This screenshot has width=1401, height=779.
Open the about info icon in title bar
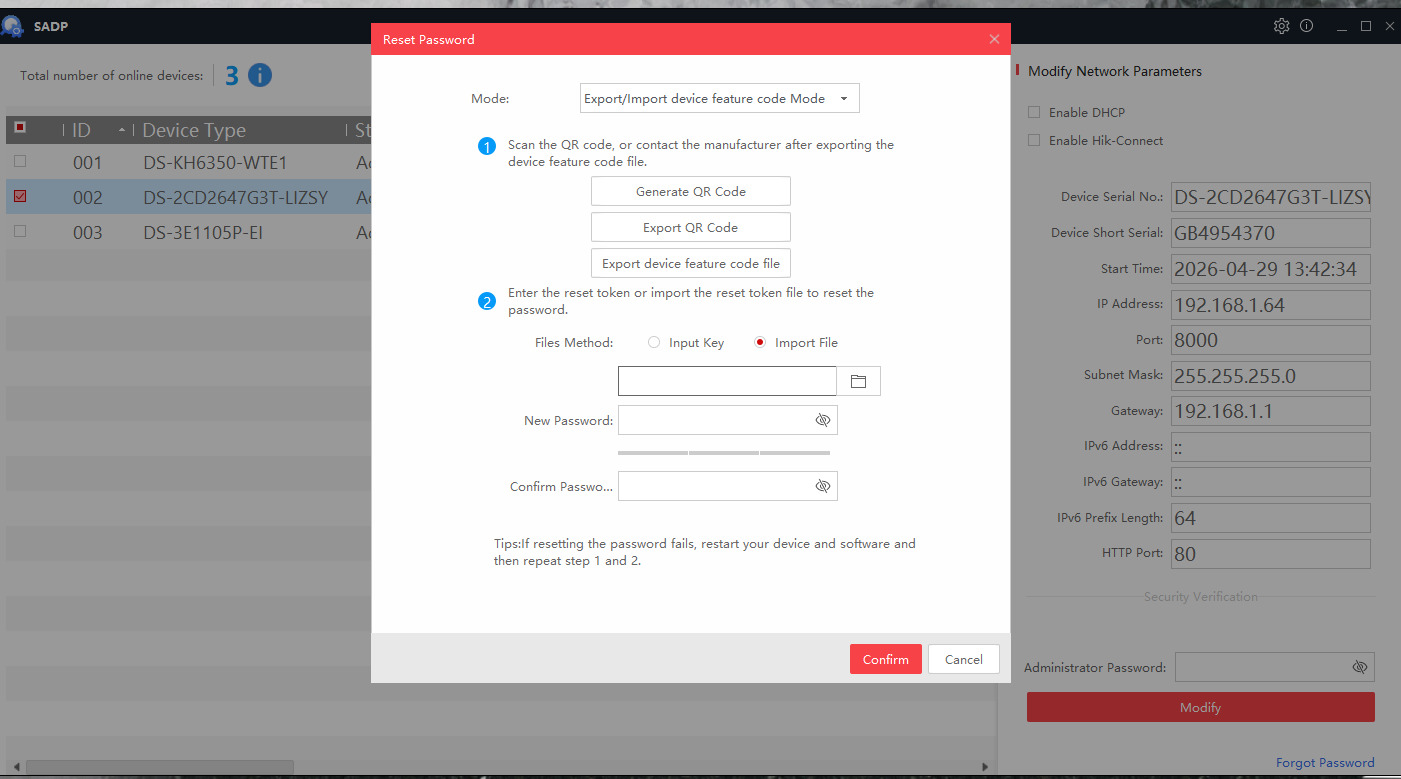(1306, 26)
